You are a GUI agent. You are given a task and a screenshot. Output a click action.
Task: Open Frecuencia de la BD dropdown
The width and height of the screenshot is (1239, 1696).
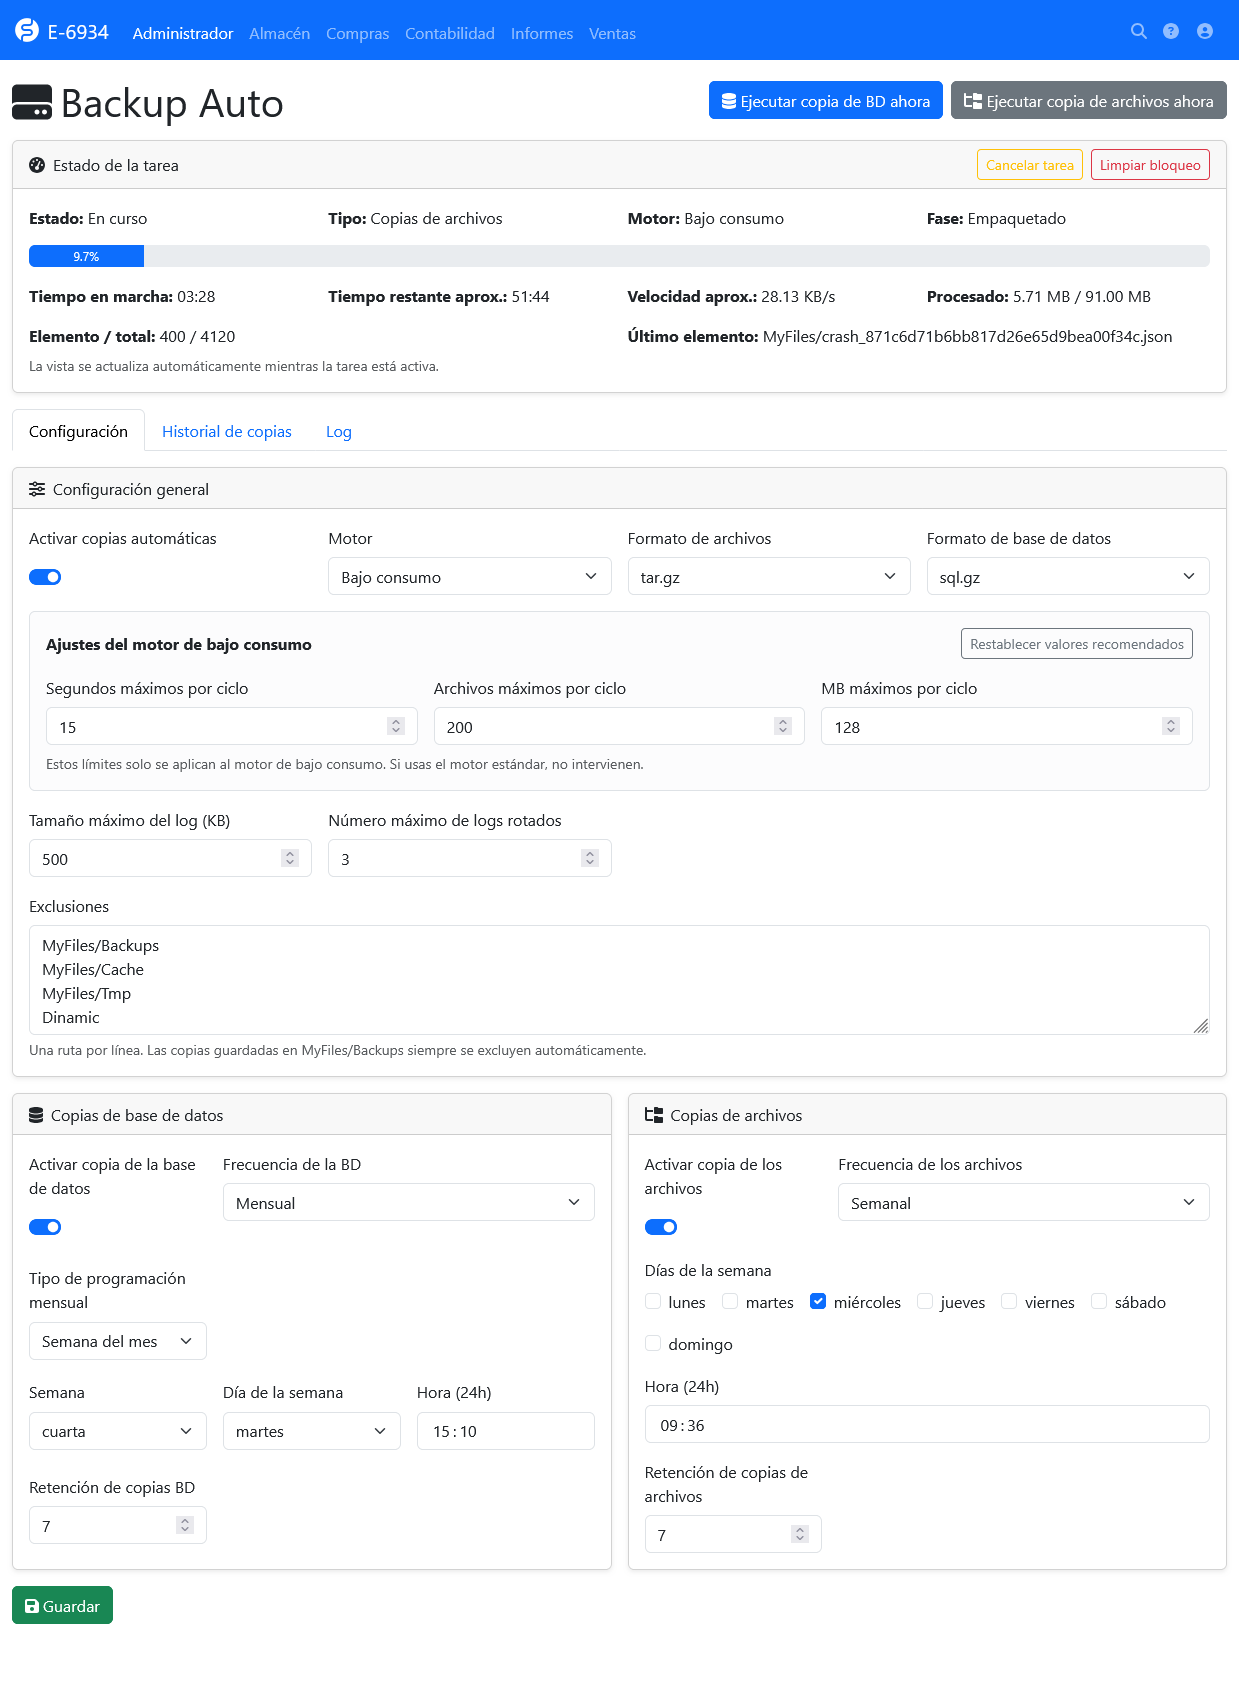408,1203
